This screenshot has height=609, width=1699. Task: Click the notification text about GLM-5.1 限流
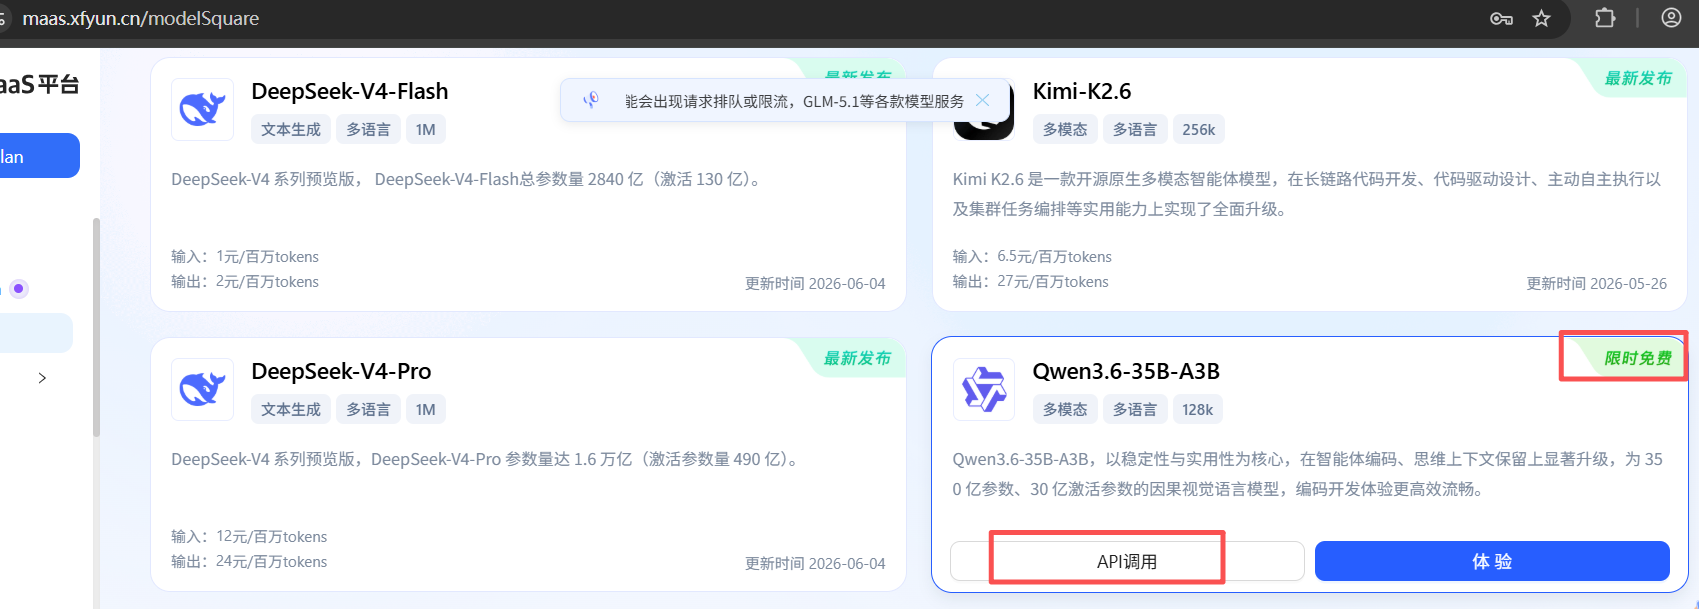pyautogui.click(x=794, y=101)
